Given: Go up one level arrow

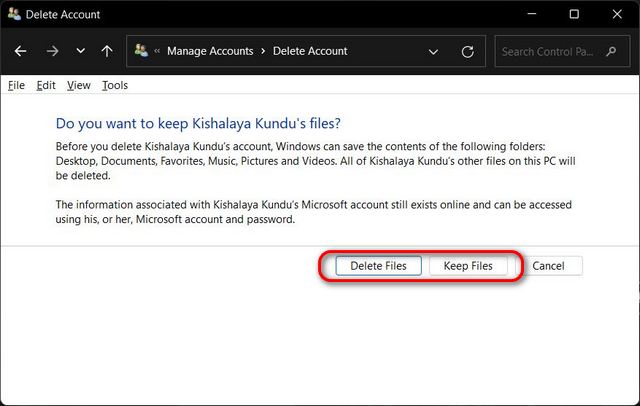Looking at the screenshot, I should point(107,51).
